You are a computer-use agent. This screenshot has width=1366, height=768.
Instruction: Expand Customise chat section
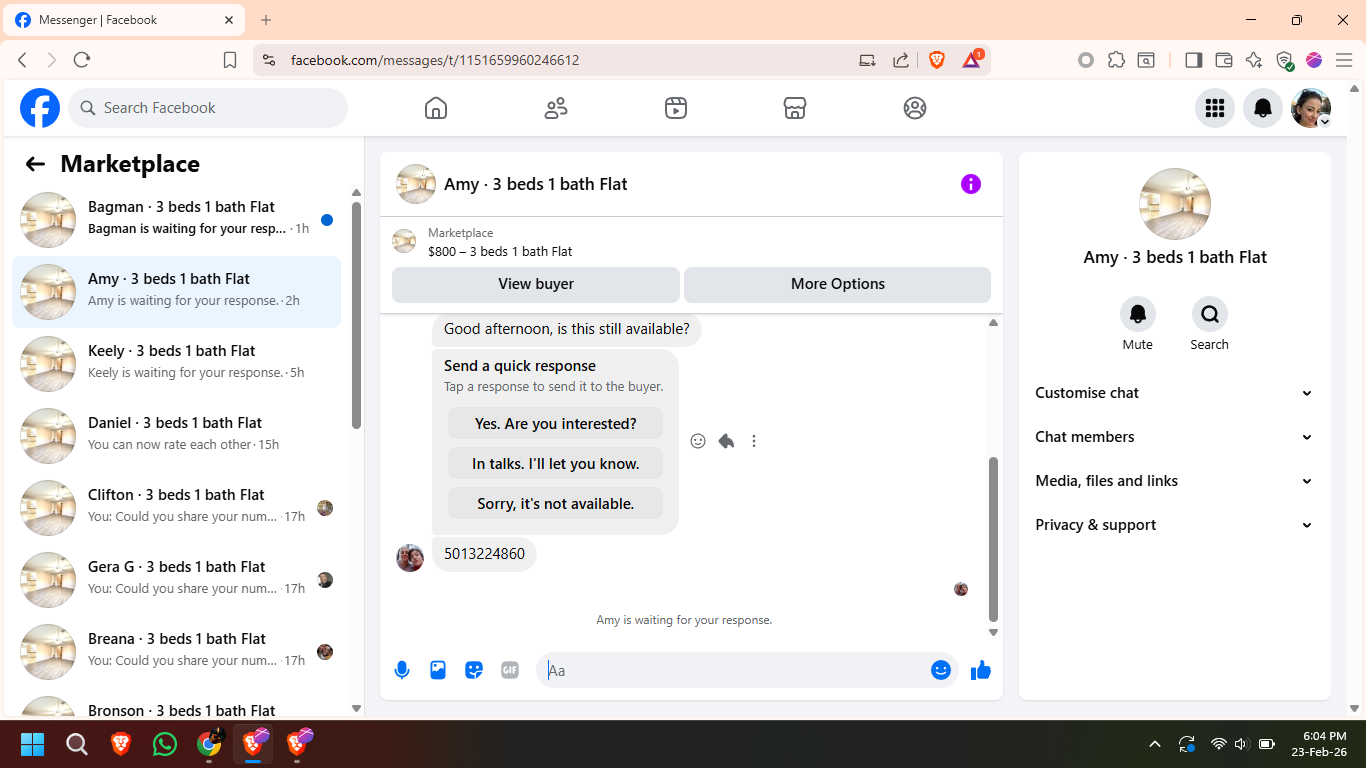[1175, 393]
